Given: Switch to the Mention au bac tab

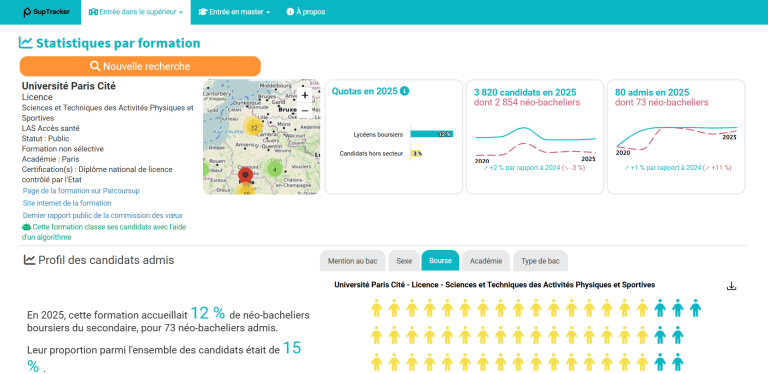Looking at the screenshot, I should point(353,261).
